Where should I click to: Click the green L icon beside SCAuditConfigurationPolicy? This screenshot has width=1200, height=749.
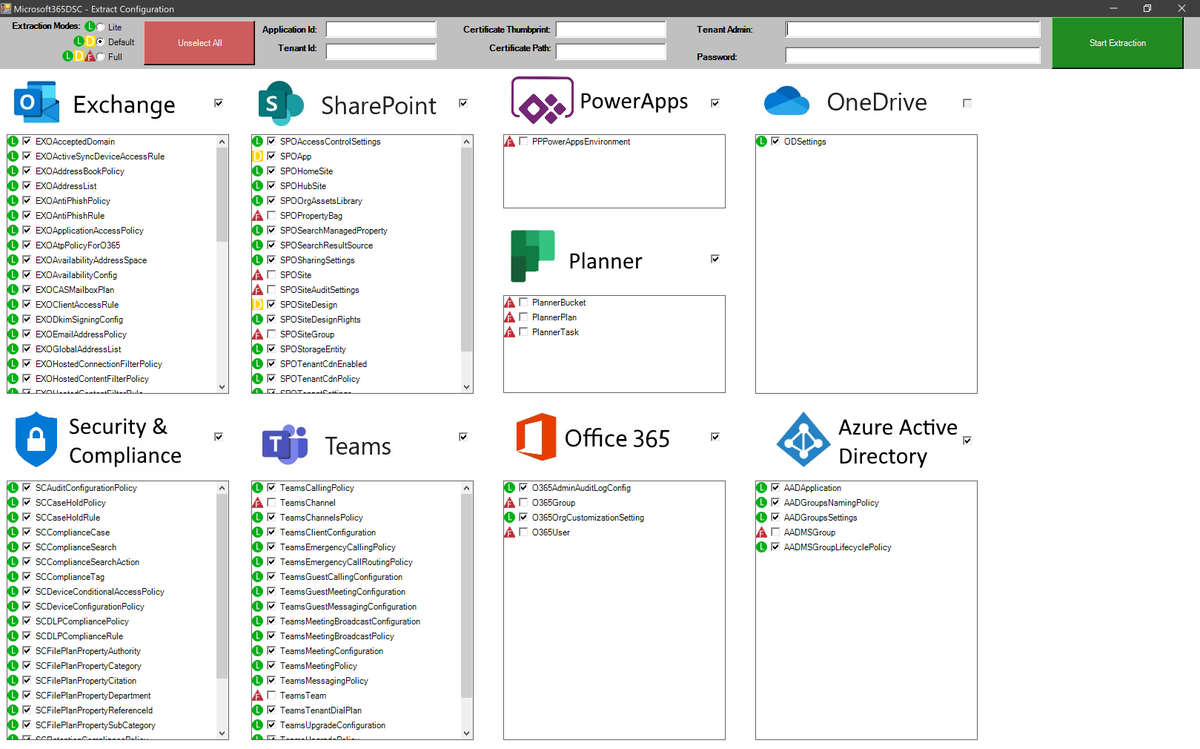pyautogui.click(x=13, y=488)
